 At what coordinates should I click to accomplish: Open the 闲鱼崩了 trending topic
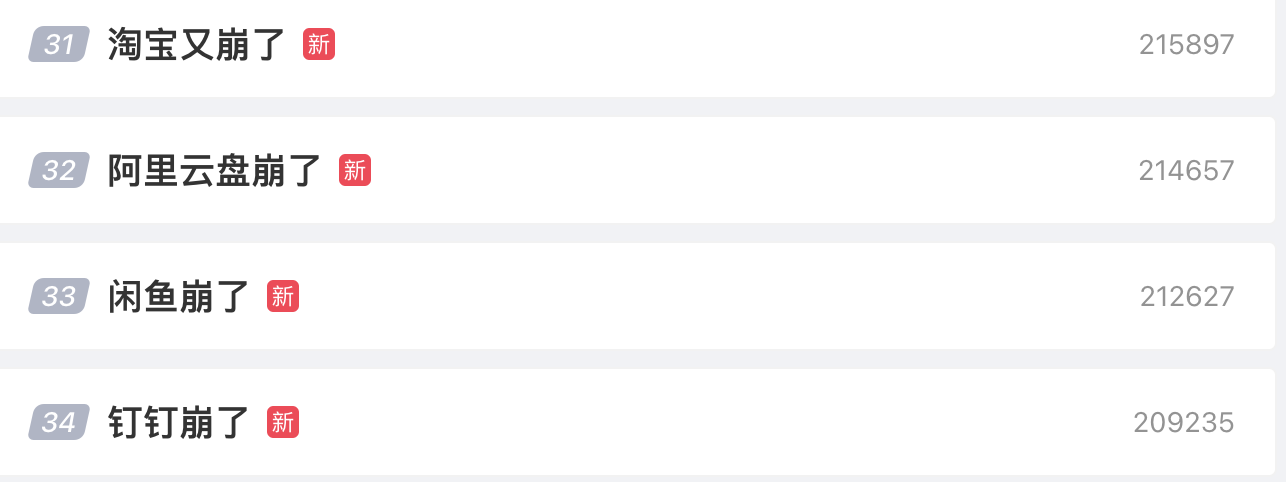179,296
